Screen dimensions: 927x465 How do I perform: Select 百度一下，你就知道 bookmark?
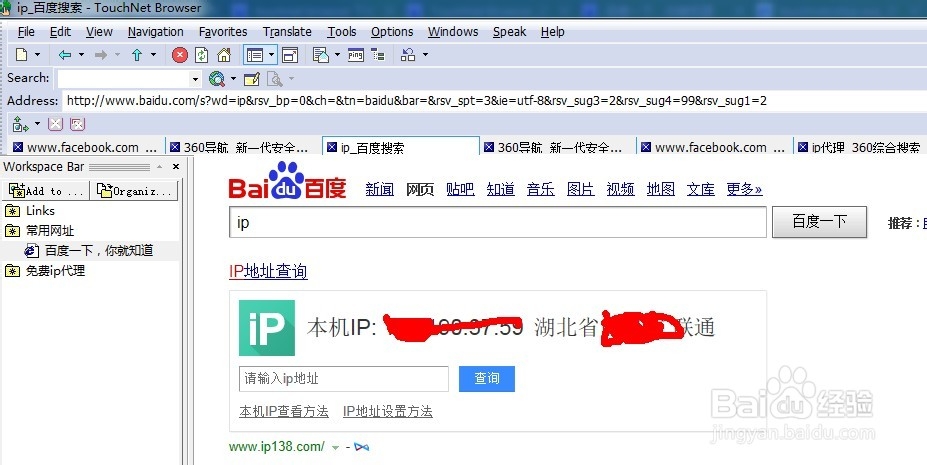click(89, 251)
